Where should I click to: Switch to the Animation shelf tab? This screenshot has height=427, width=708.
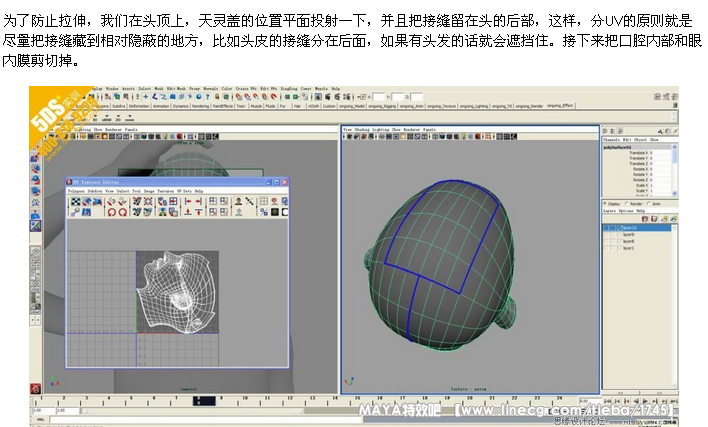point(161,106)
